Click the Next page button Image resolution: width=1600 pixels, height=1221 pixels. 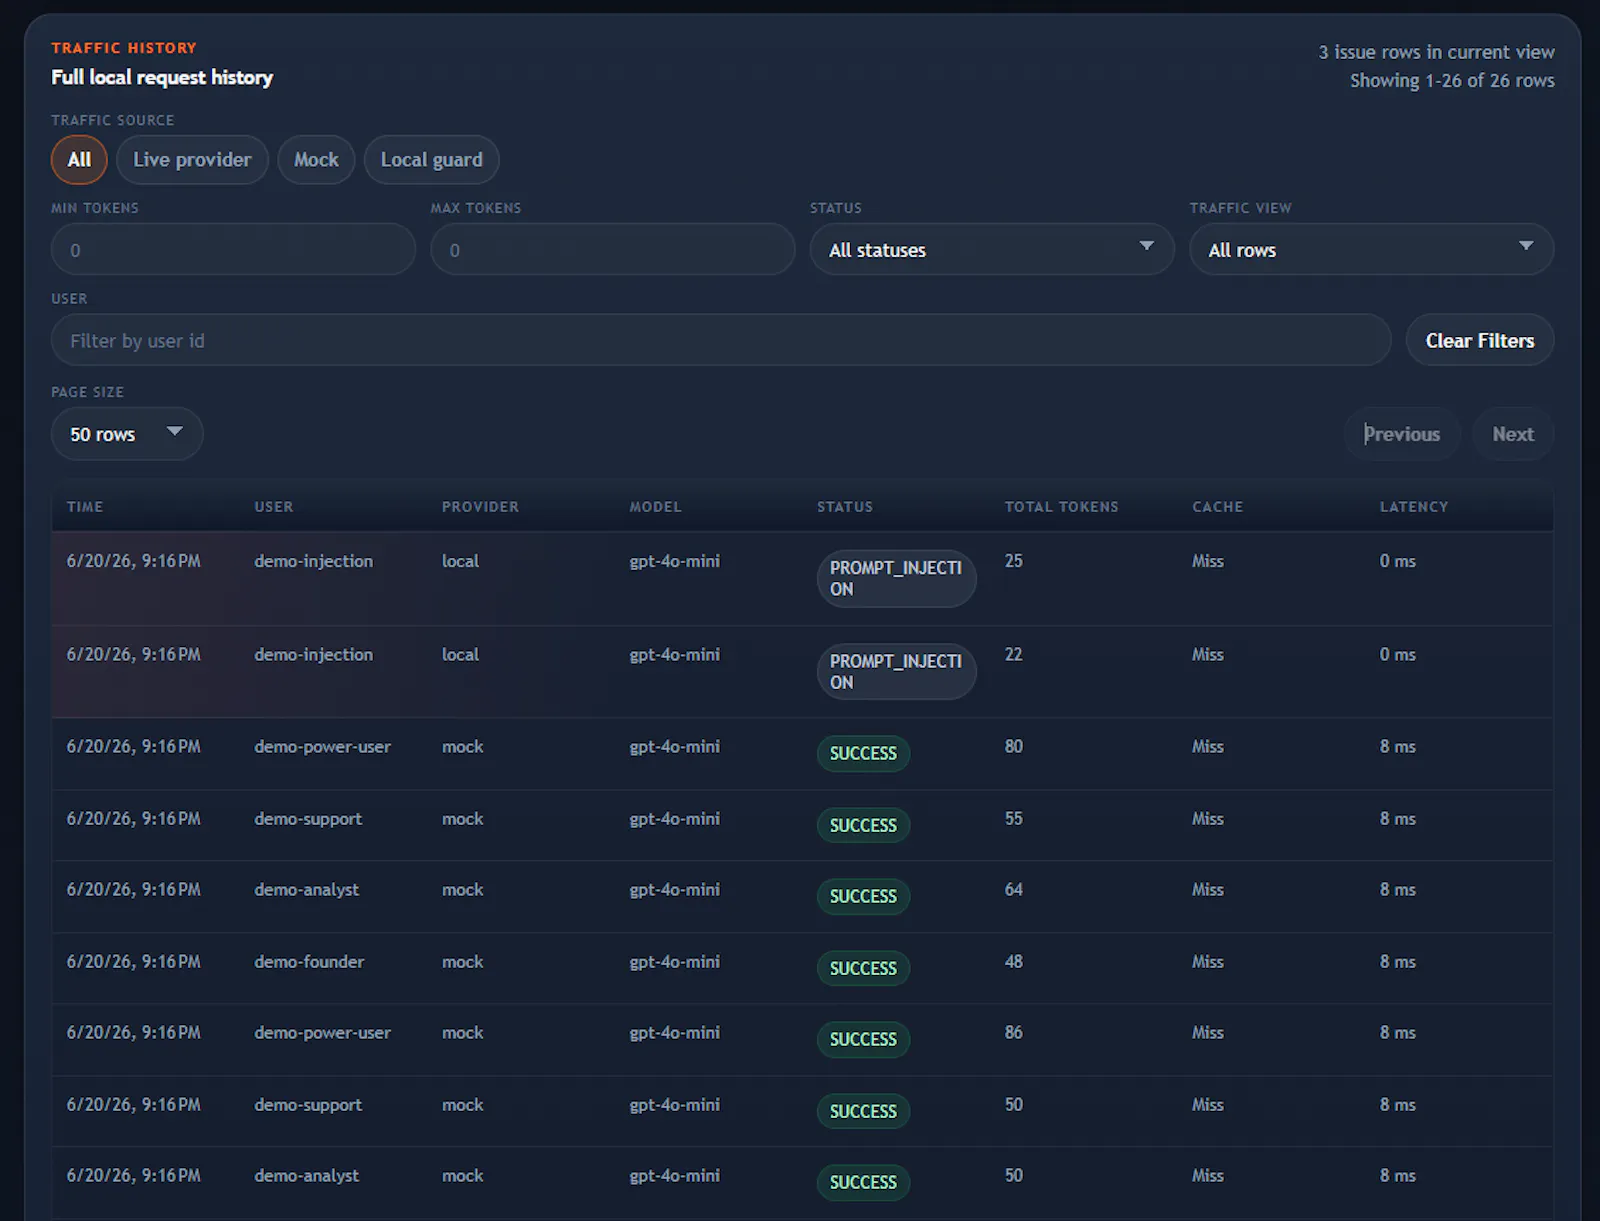point(1513,434)
